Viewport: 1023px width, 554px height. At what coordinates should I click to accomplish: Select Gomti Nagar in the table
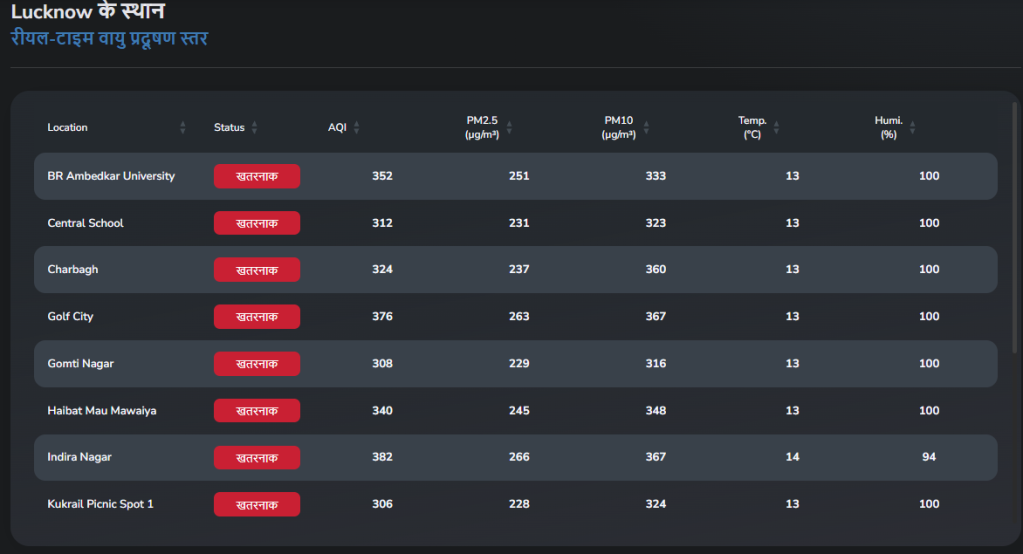point(80,364)
